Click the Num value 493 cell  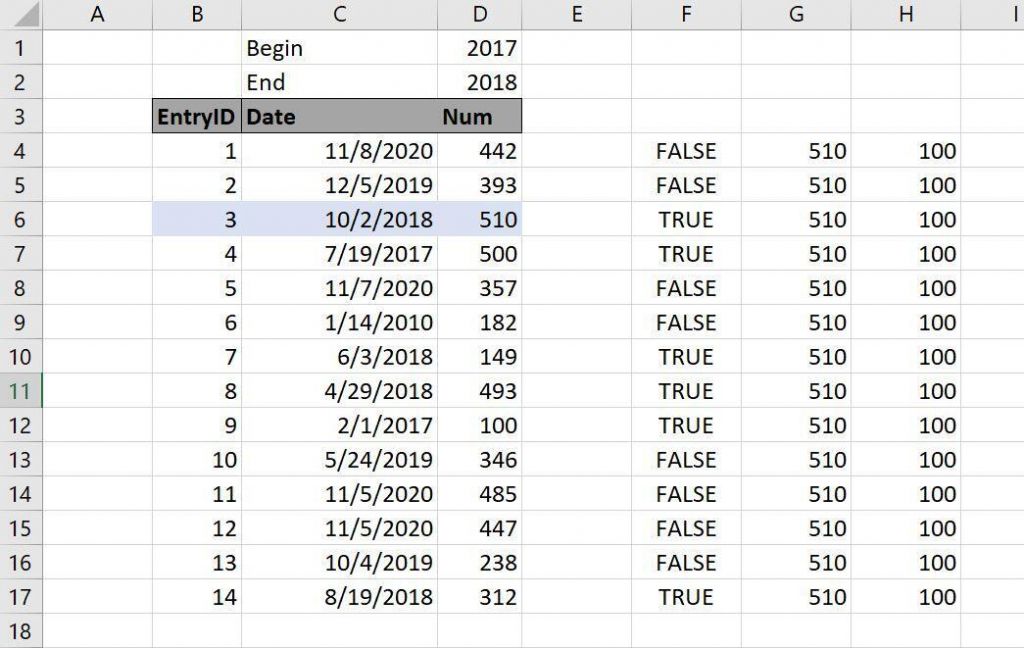tap(480, 391)
